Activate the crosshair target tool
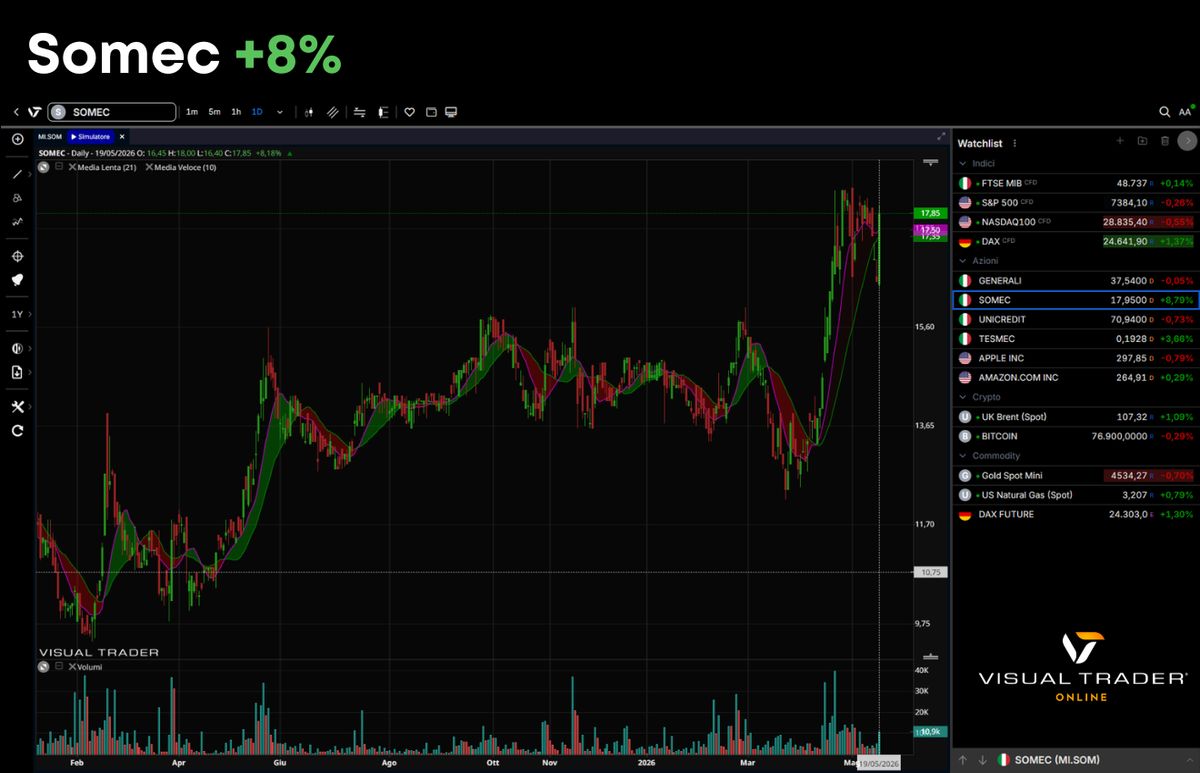The width and height of the screenshot is (1200, 773). pos(17,256)
